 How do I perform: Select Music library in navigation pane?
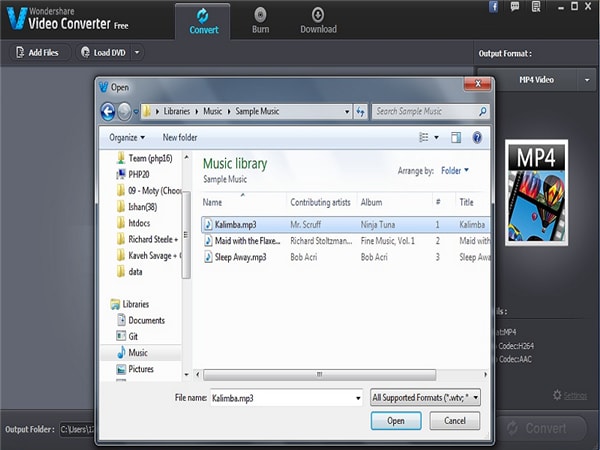(x=140, y=353)
